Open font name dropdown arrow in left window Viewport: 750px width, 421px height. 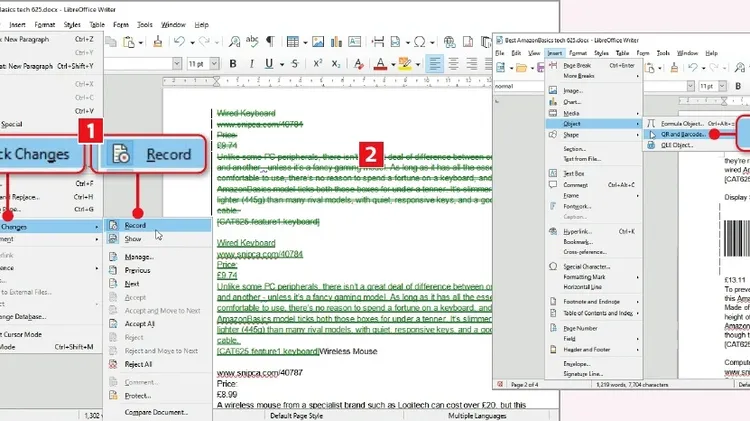click(x=177, y=64)
